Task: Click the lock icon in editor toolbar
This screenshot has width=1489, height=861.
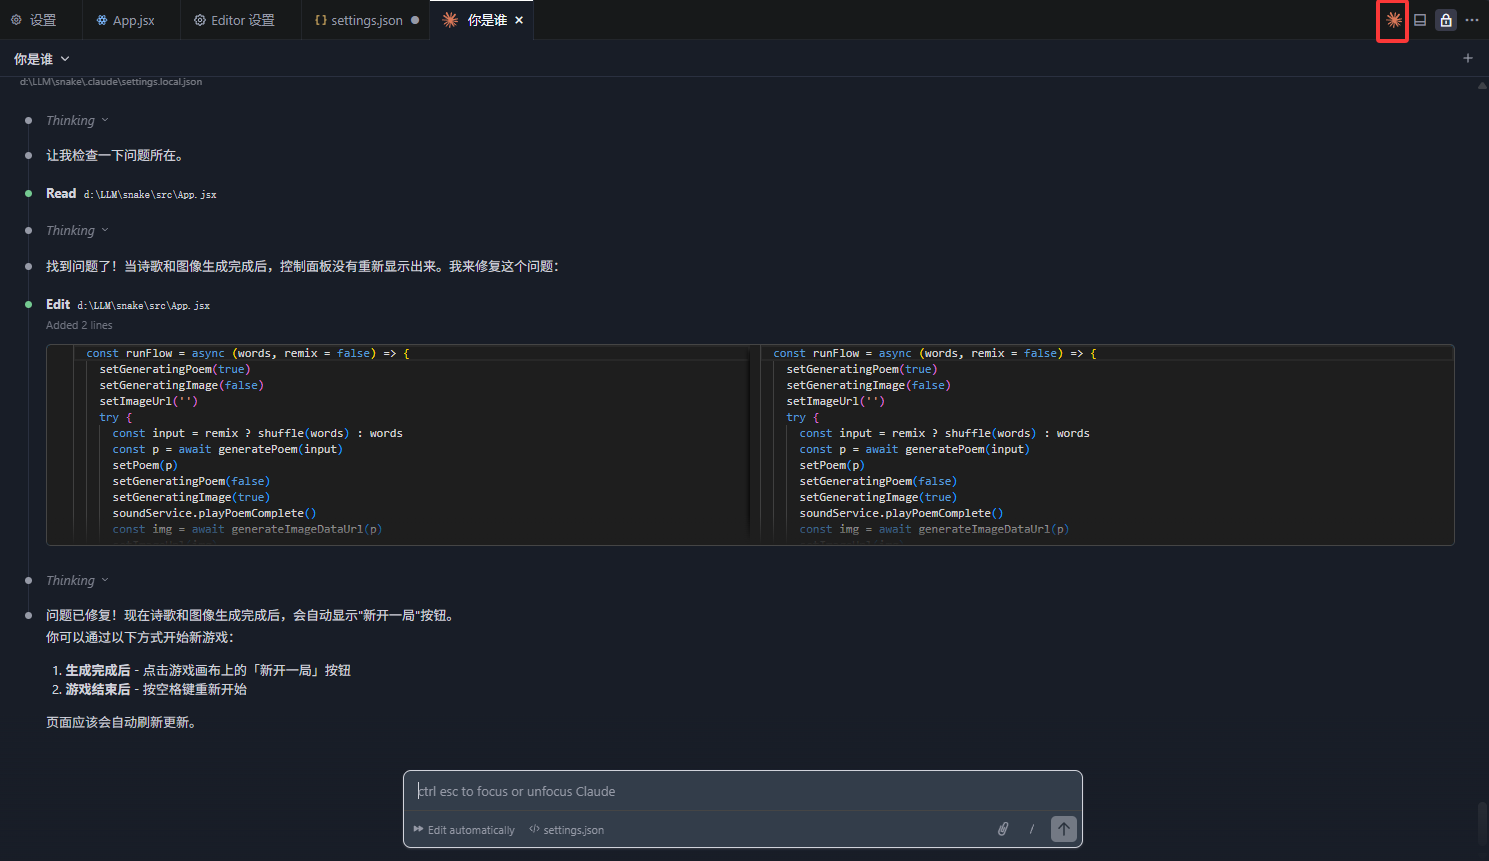Action: click(x=1446, y=20)
